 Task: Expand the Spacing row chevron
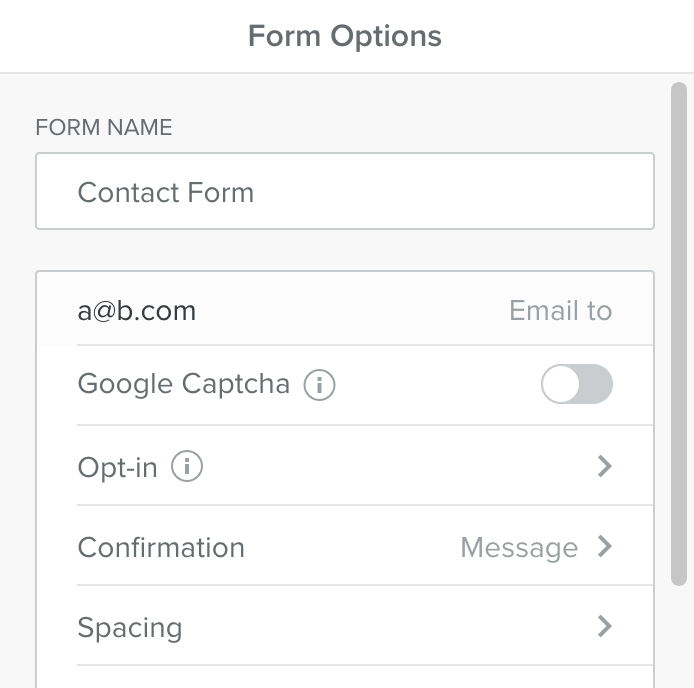605,626
